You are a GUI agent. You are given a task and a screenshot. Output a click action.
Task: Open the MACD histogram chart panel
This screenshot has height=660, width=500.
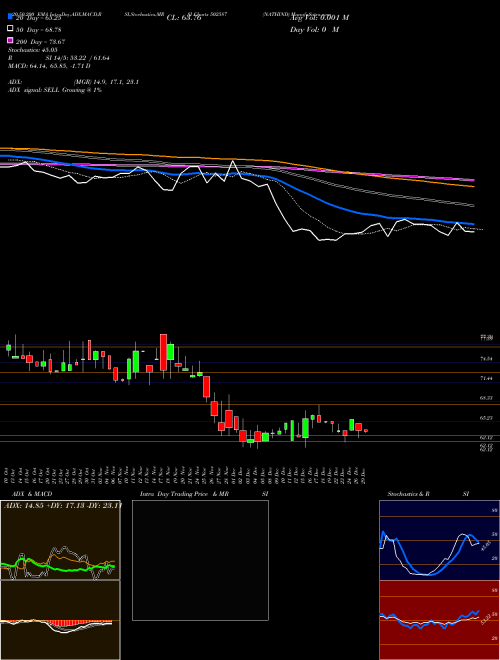click(60, 620)
